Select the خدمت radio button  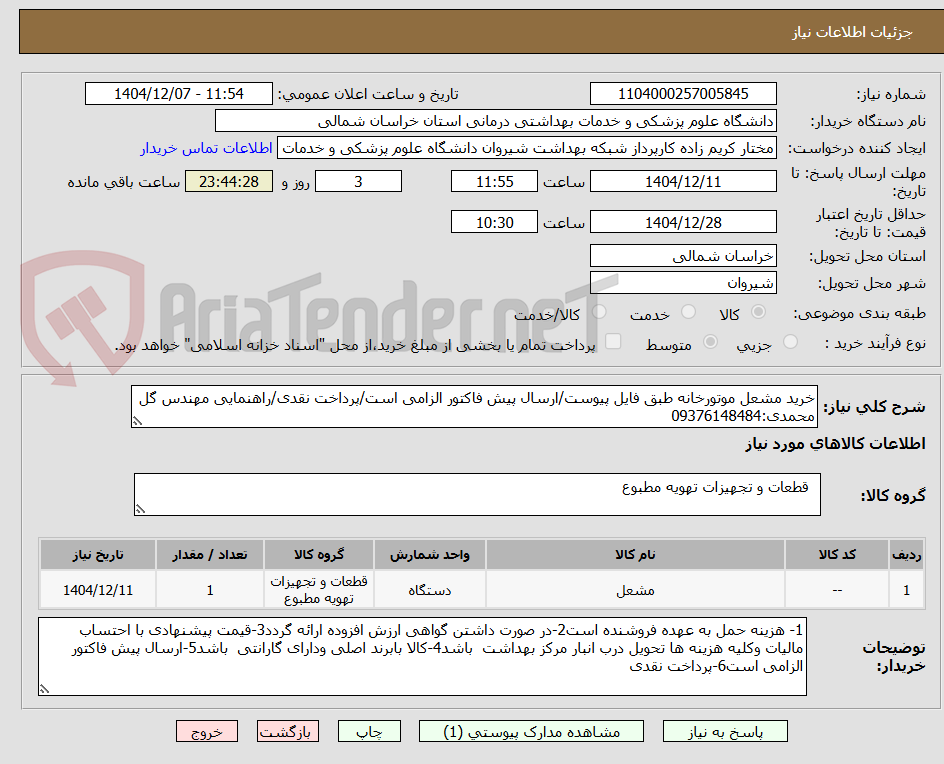(x=688, y=312)
